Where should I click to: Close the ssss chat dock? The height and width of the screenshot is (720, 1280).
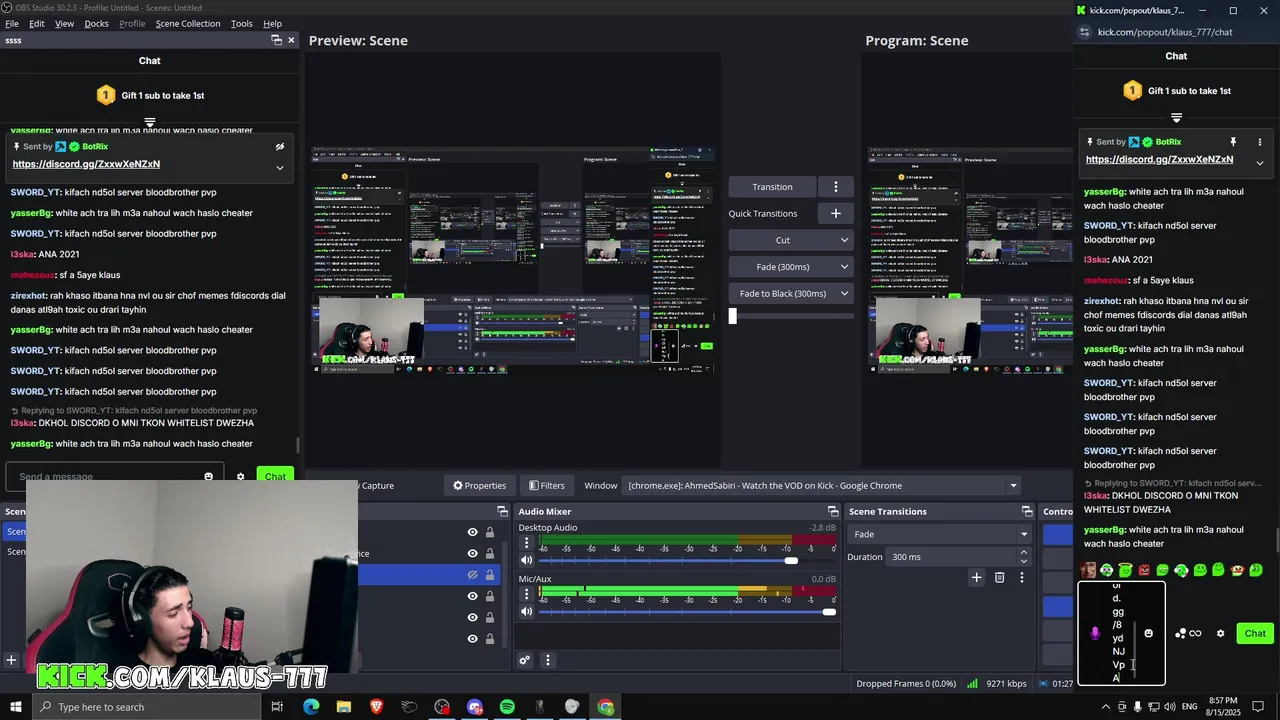(x=291, y=40)
